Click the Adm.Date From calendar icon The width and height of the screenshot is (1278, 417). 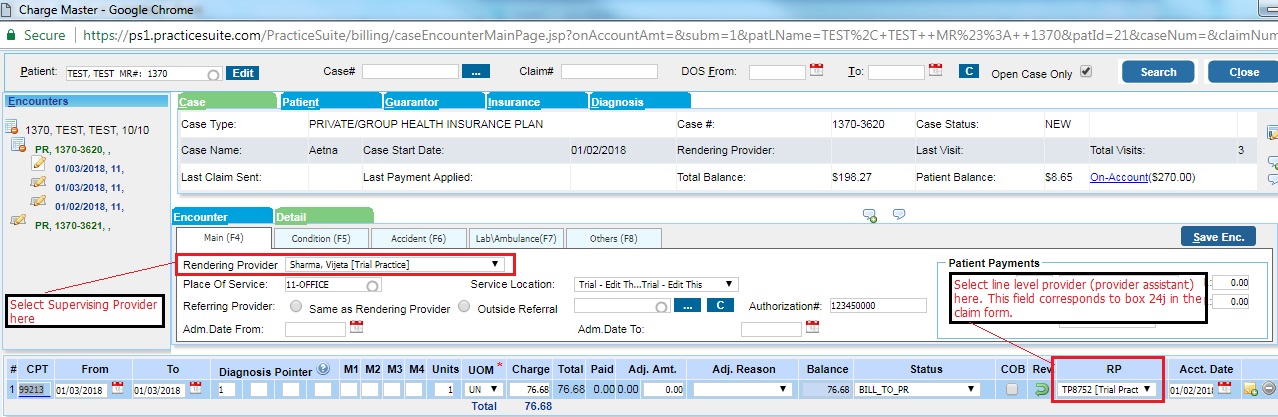[x=357, y=328]
